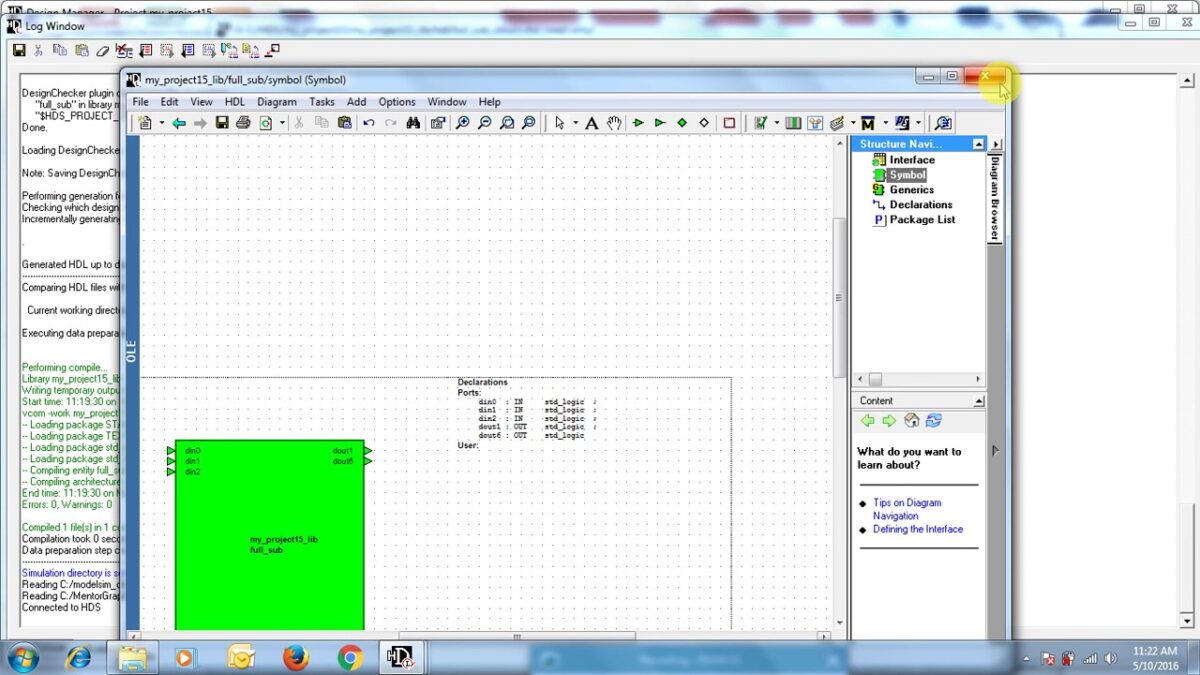Open the dropdown beside ModelSim icon
This screenshot has width=1200, height=675.
pyautogui.click(x=885, y=123)
